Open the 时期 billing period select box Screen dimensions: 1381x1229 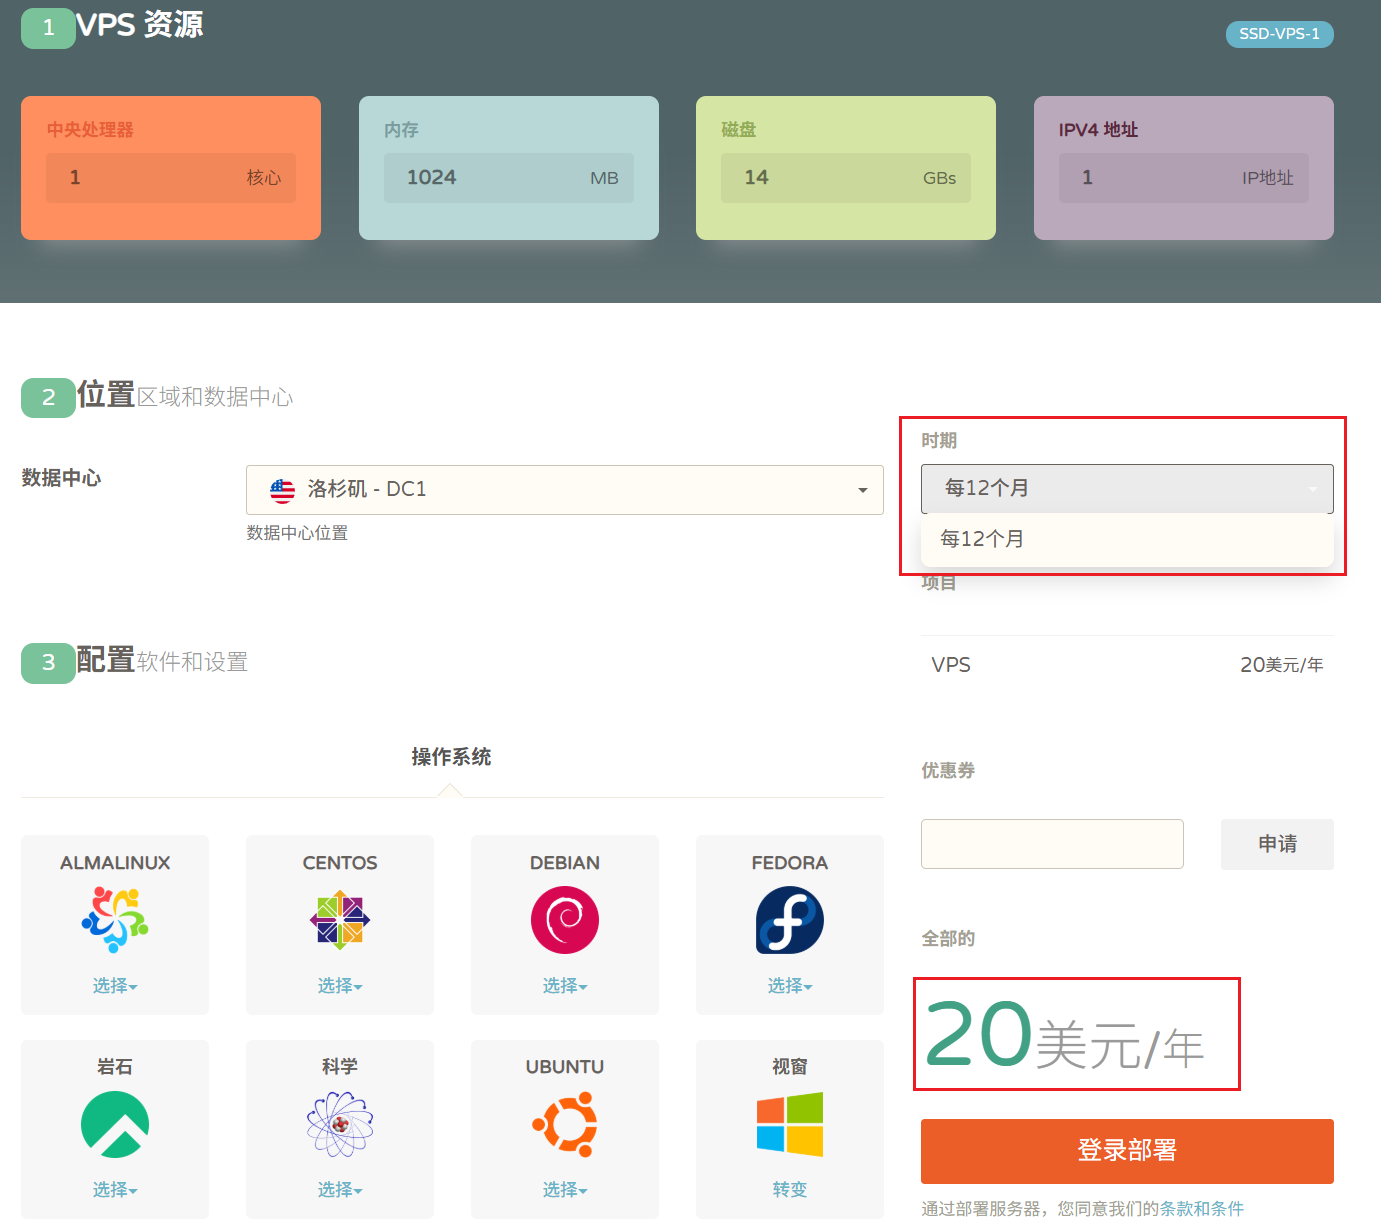point(1127,488)
